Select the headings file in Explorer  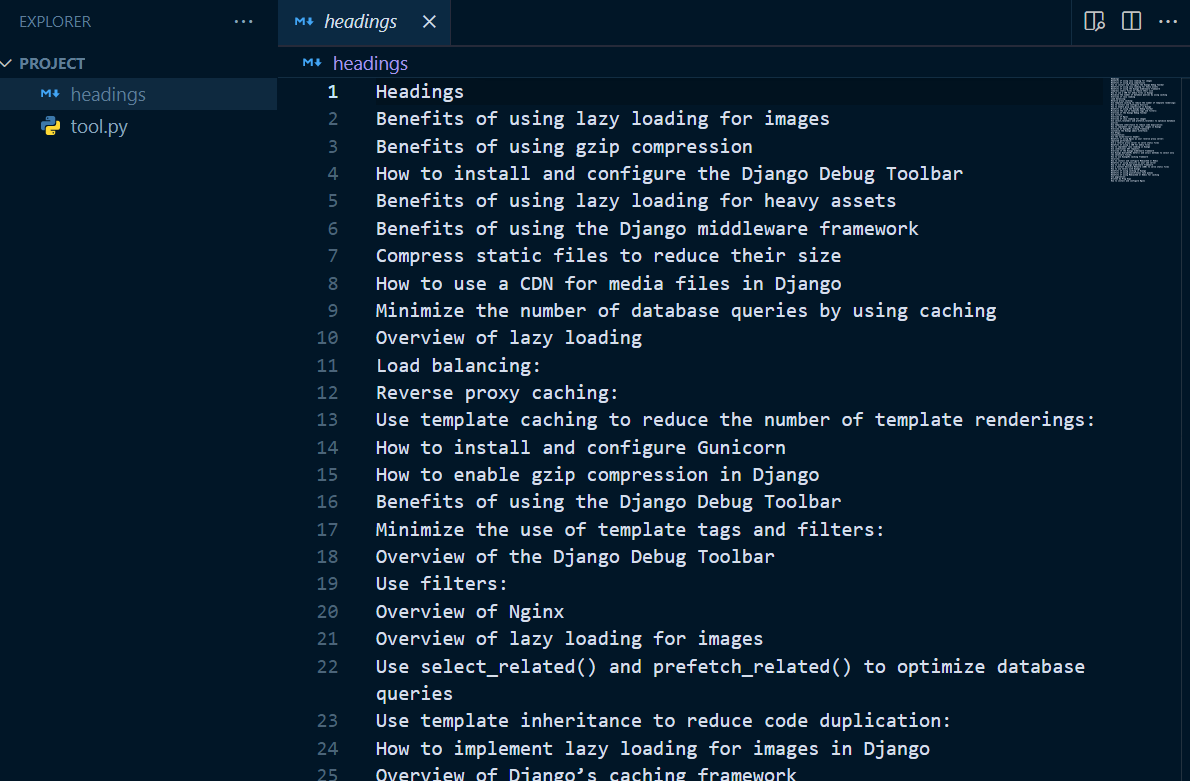point(139,94)
